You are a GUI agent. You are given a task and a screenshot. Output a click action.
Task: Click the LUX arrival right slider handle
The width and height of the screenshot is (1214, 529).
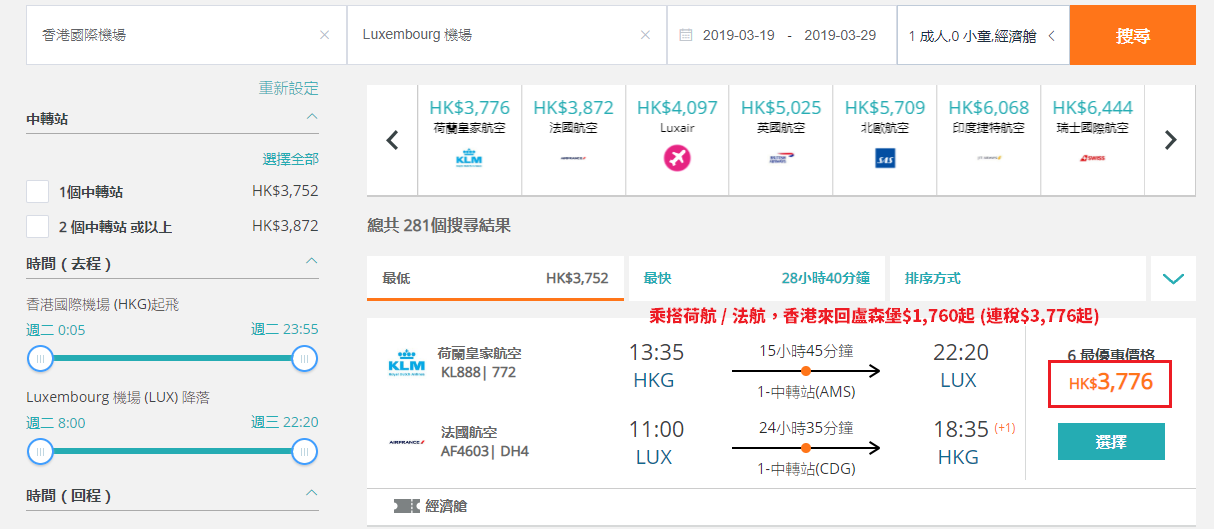tap(305, 451)
